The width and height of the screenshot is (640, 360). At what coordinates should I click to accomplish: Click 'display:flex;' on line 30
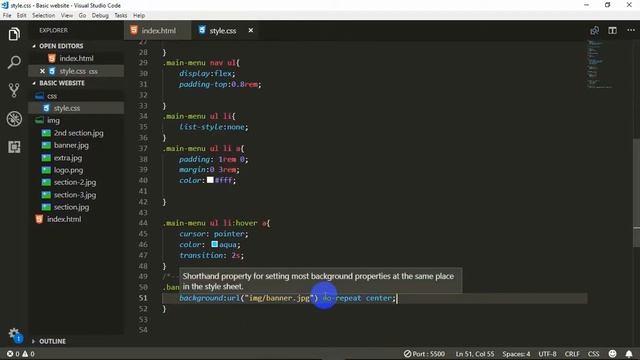coord(207,73)
